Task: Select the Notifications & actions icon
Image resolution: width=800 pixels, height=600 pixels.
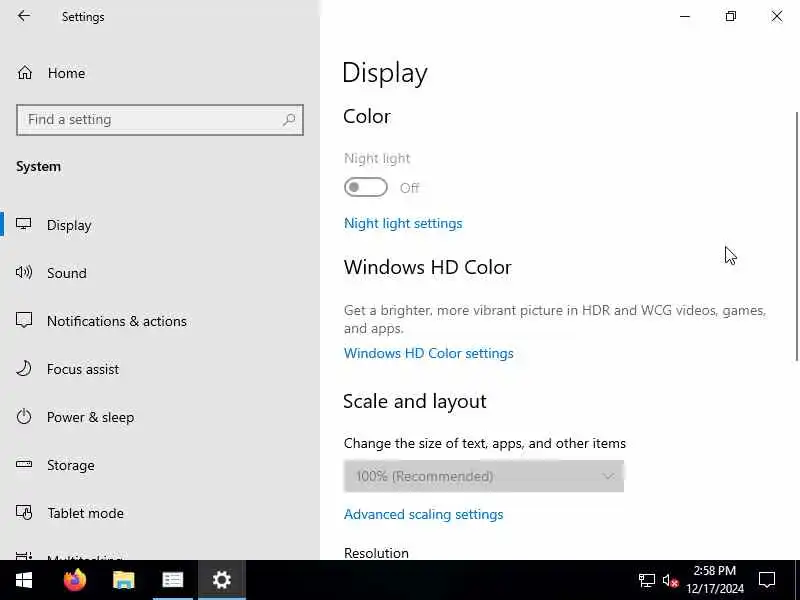Action: coord(23,320)
